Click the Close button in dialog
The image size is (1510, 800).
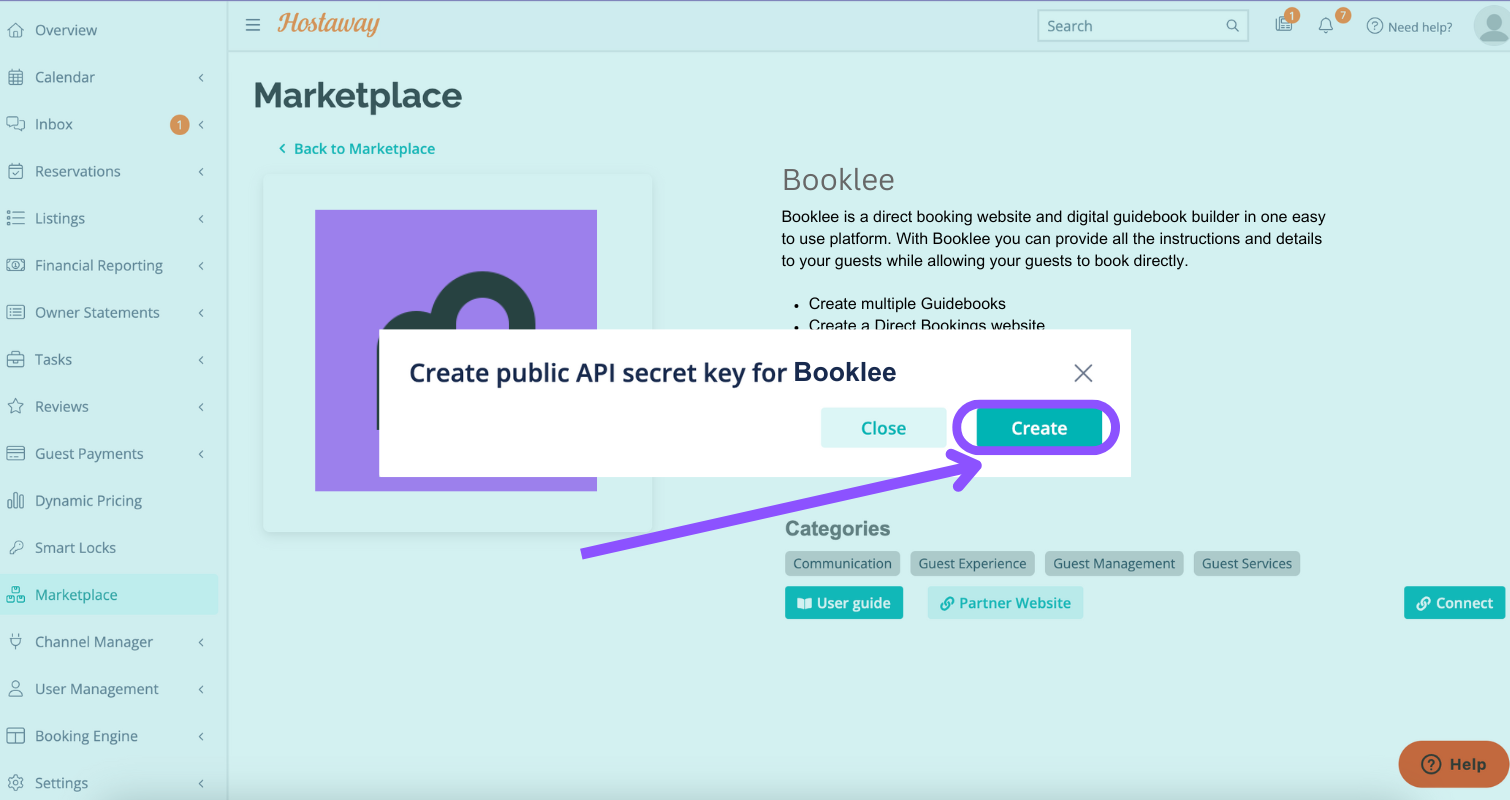(883, 428)
